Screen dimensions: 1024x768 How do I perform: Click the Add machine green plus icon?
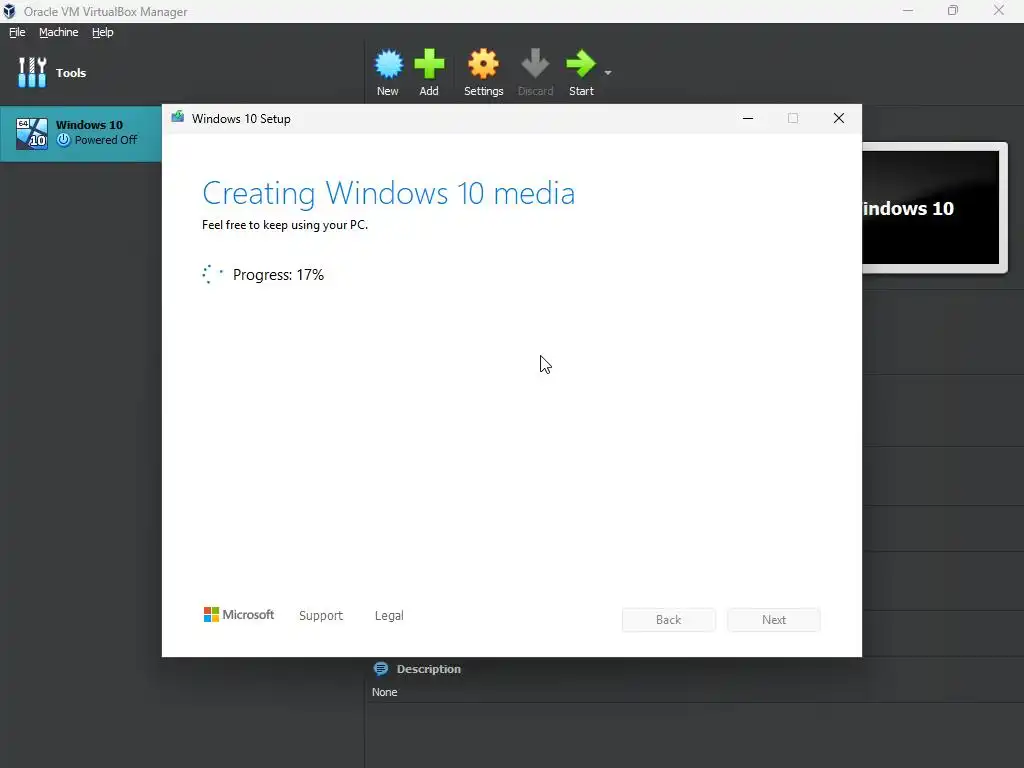tap(429, 64)
